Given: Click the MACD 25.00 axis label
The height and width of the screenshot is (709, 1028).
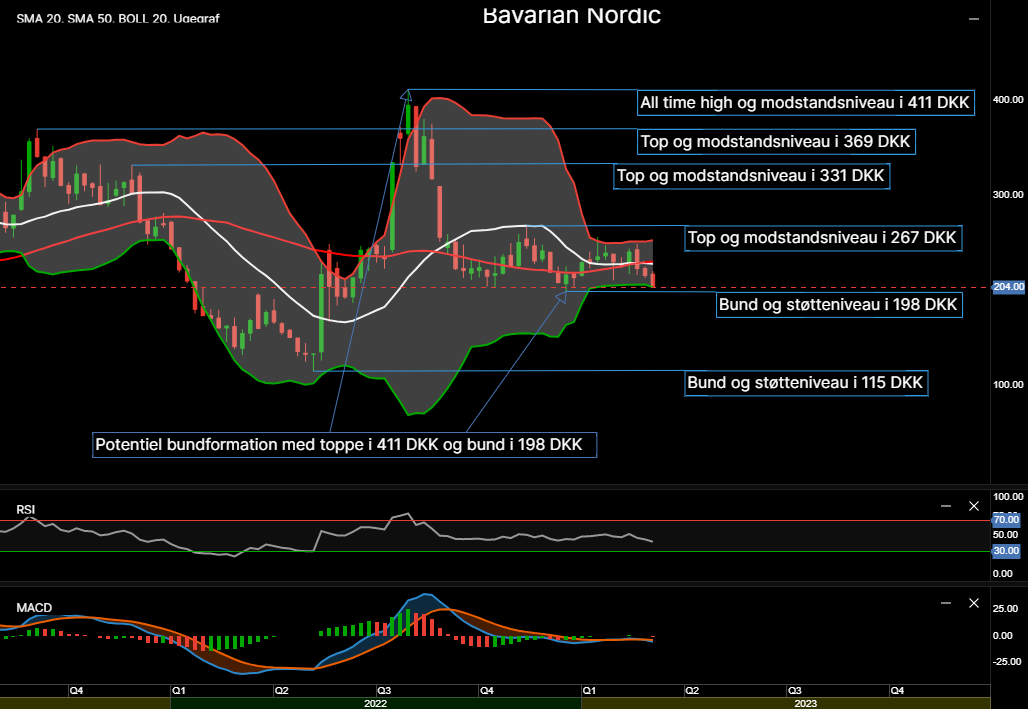Looking at the screenshot, I should click(1006, 609).
